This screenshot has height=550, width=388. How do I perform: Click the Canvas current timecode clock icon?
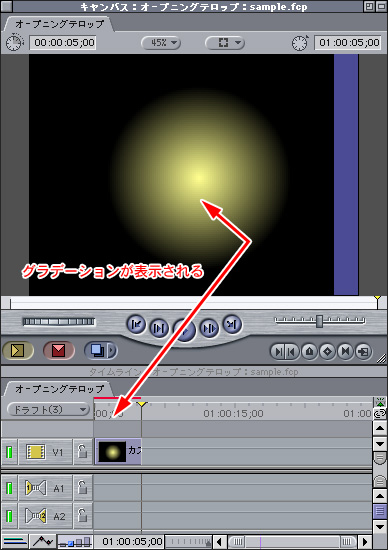(x=300, y=43)
